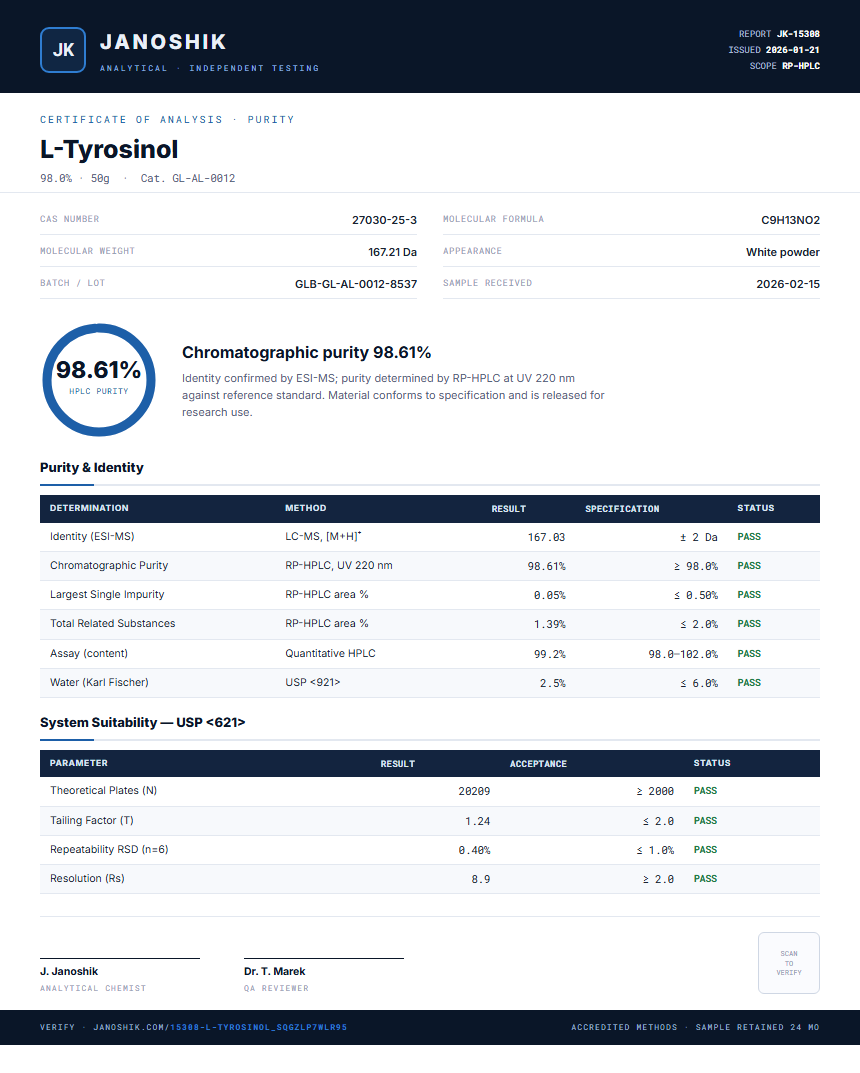The image size is (860, 1073).
Task: Select the Identity (ESI-MS) row label
Action: coord(92,536)
